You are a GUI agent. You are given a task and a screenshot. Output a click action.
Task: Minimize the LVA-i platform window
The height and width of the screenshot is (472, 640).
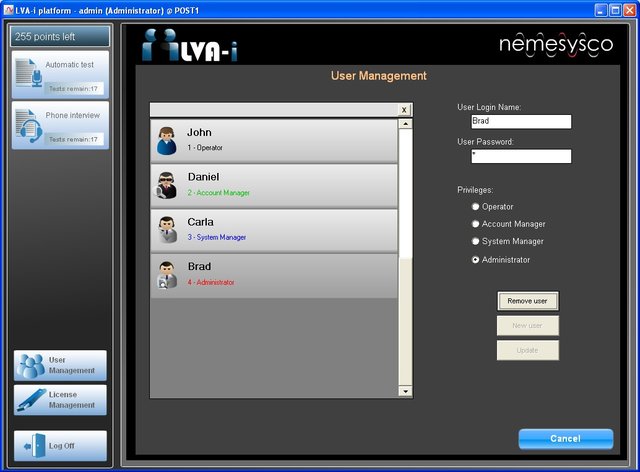tap(600, 10)
